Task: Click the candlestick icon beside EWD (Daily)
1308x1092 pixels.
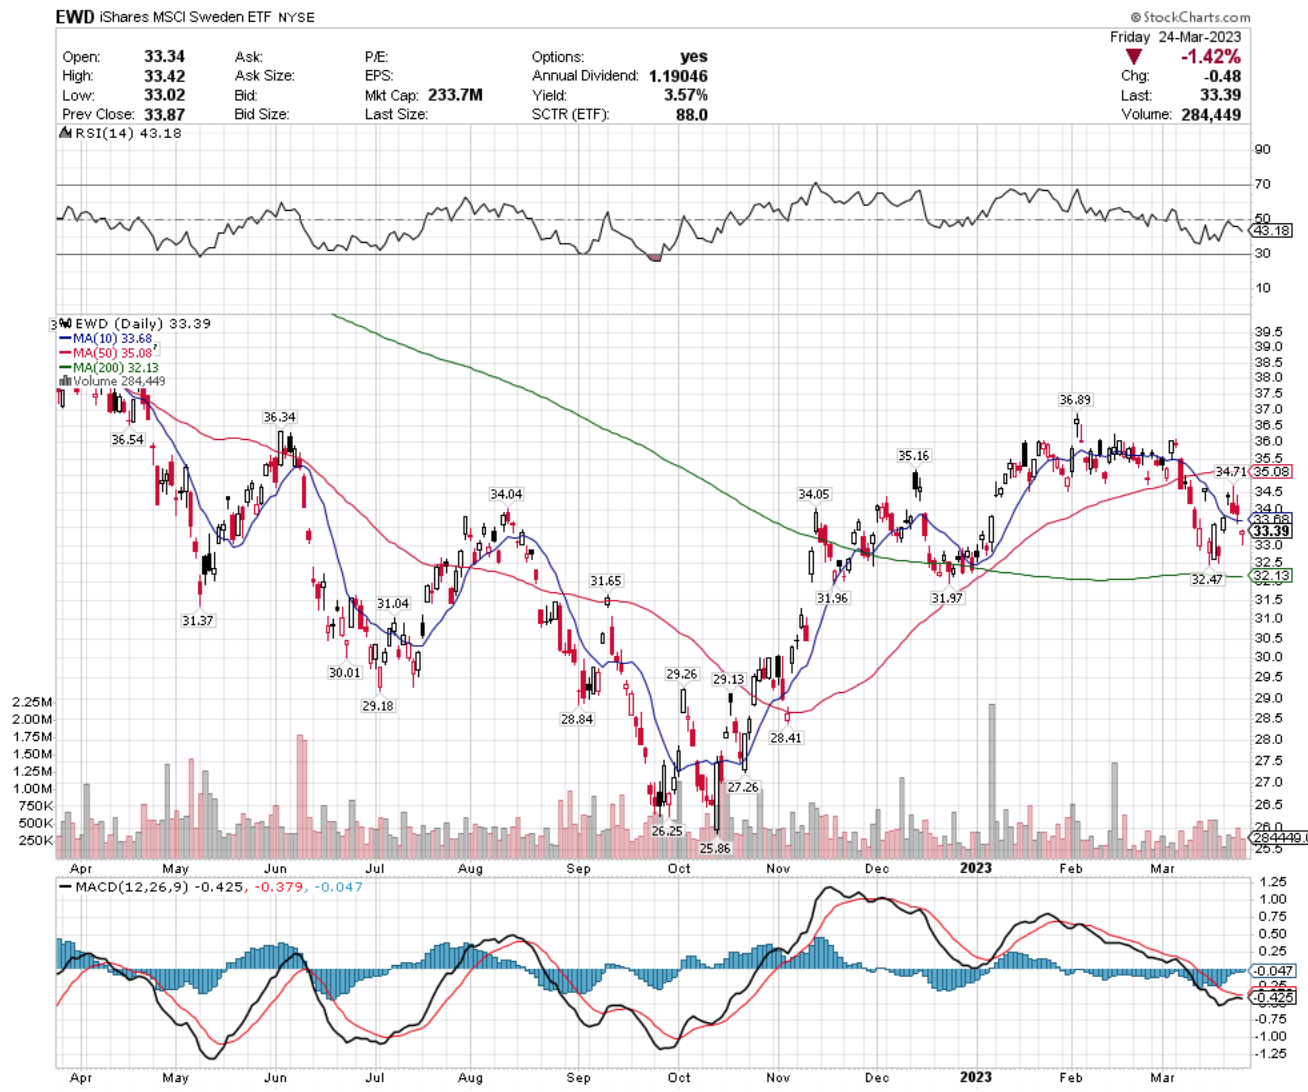Action: coord(65,323)
